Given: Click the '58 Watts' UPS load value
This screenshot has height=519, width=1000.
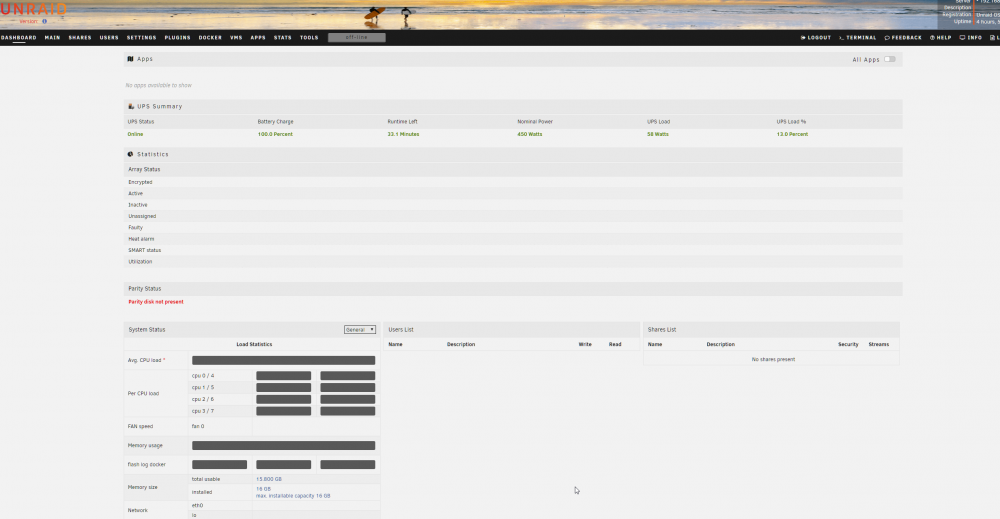Looking at the screenshot, I should [658, 134].
